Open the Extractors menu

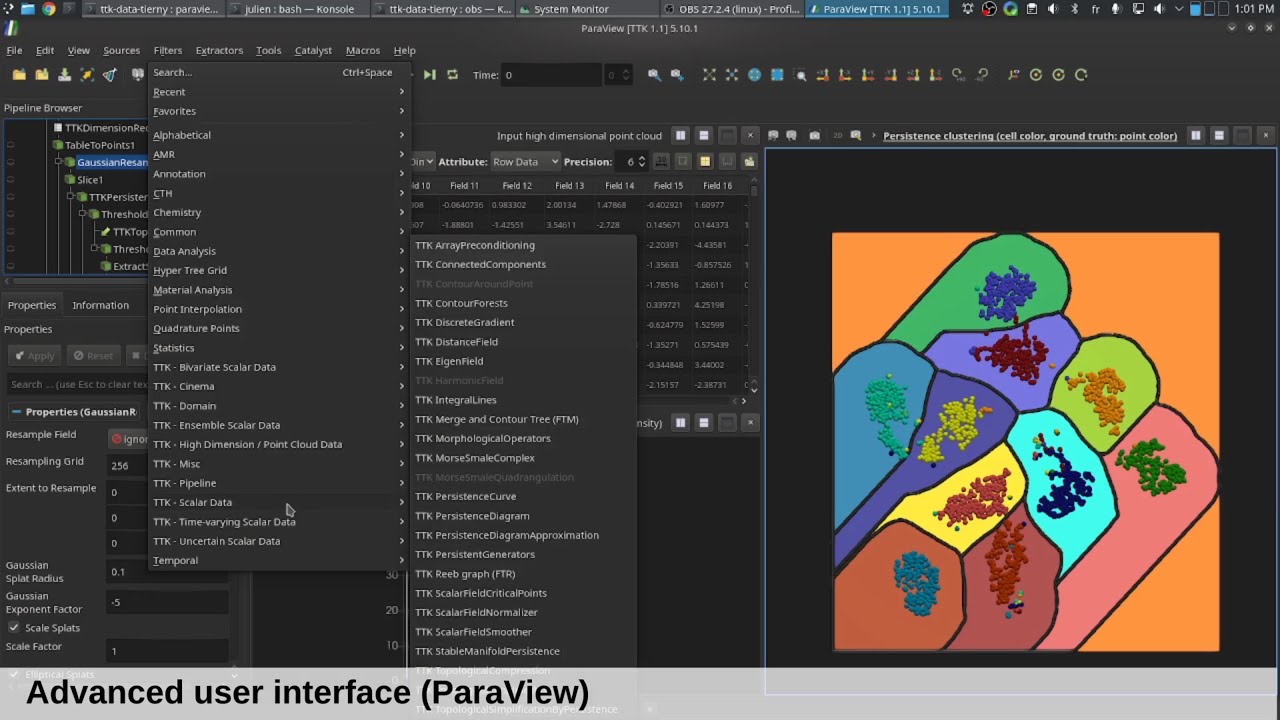pyautogui.click(x=219, y=50)
